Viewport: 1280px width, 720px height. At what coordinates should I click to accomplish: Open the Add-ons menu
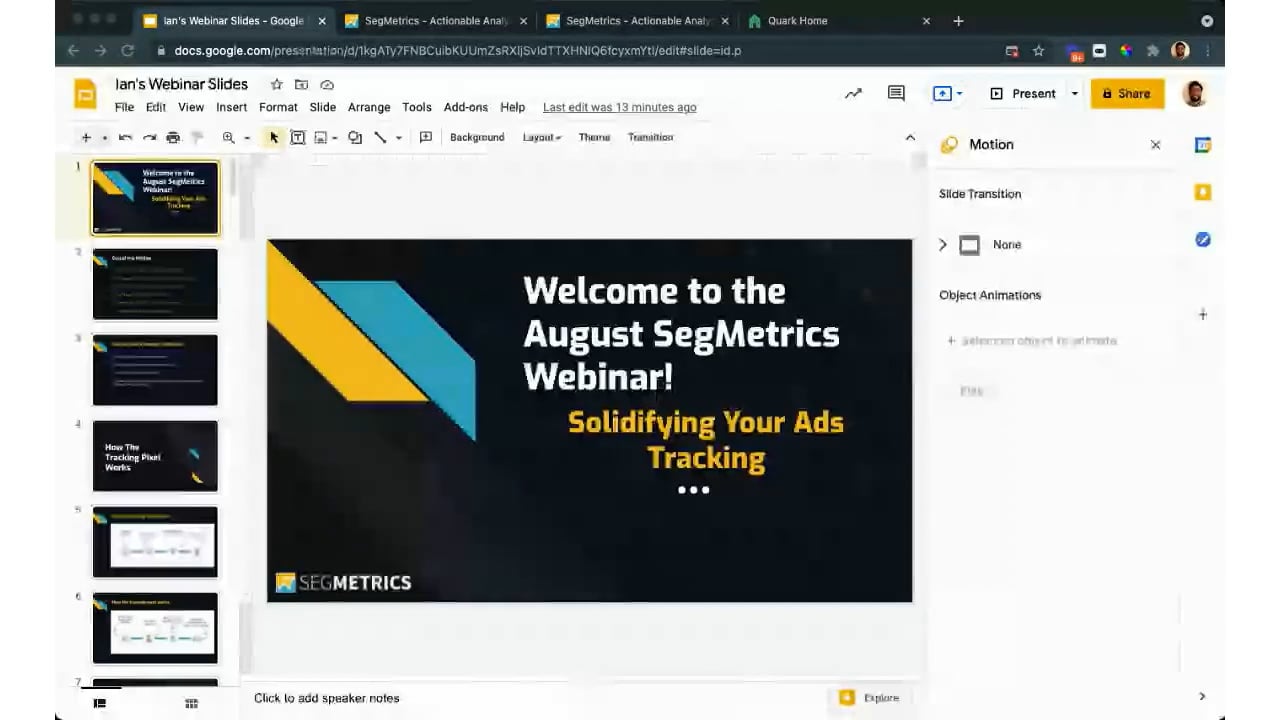(466, 107)
